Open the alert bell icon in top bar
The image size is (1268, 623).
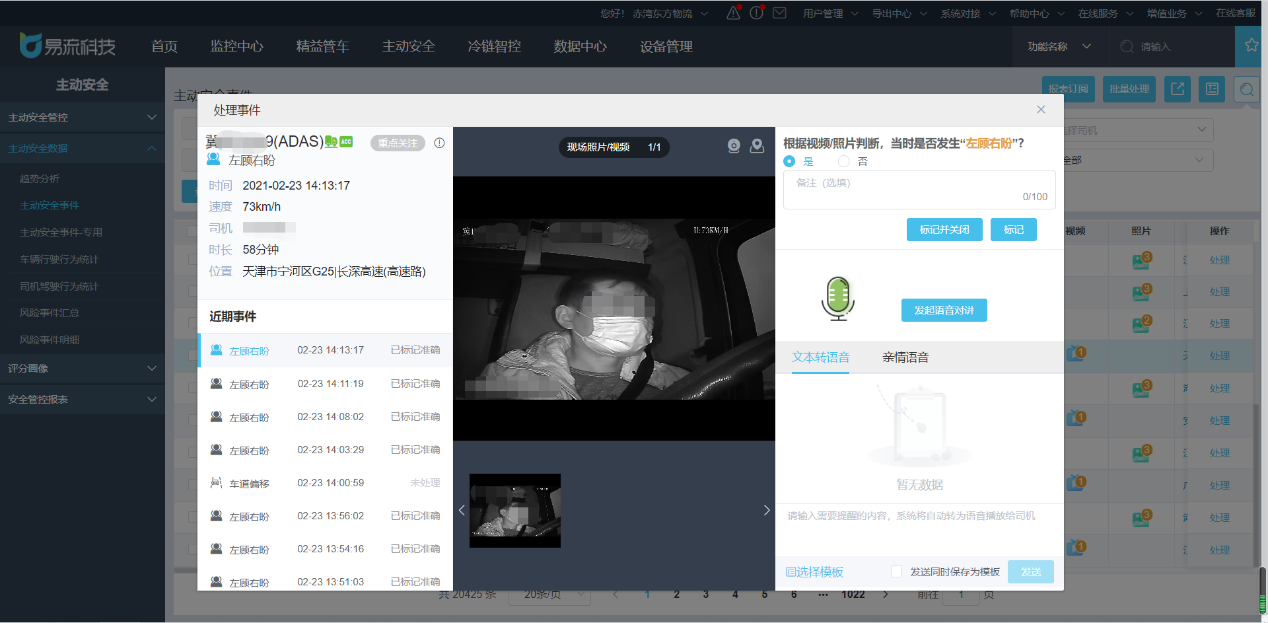coord(734,14)
